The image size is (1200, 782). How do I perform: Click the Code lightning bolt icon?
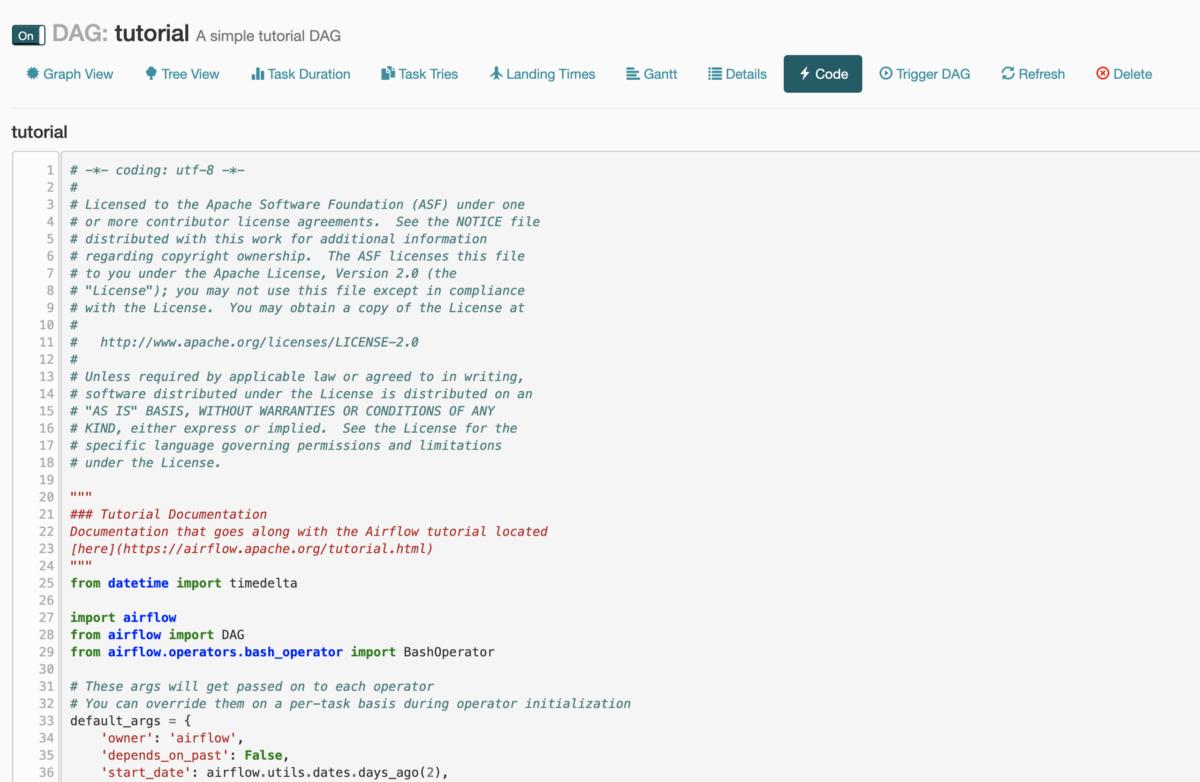pos(805,74)
